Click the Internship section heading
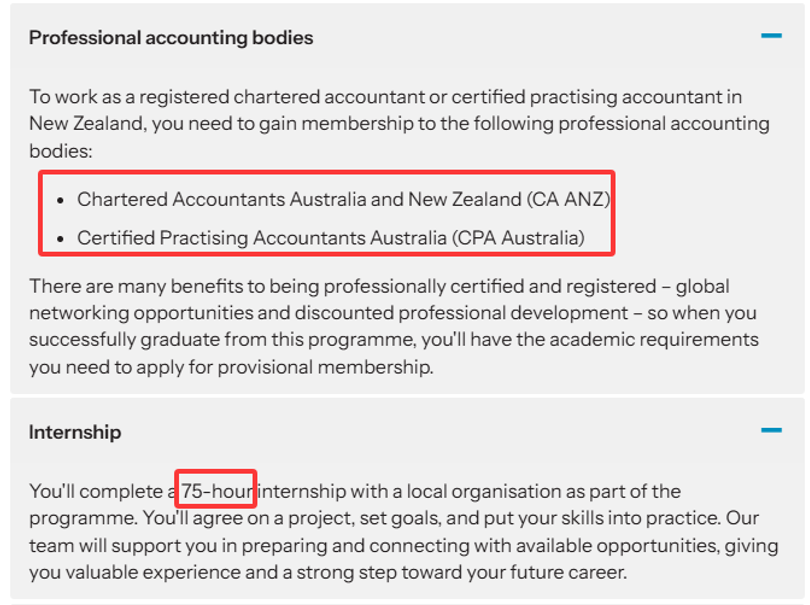The height and width of the screenshot is (605, 810). pyautogui.click(x=75, y=432)
